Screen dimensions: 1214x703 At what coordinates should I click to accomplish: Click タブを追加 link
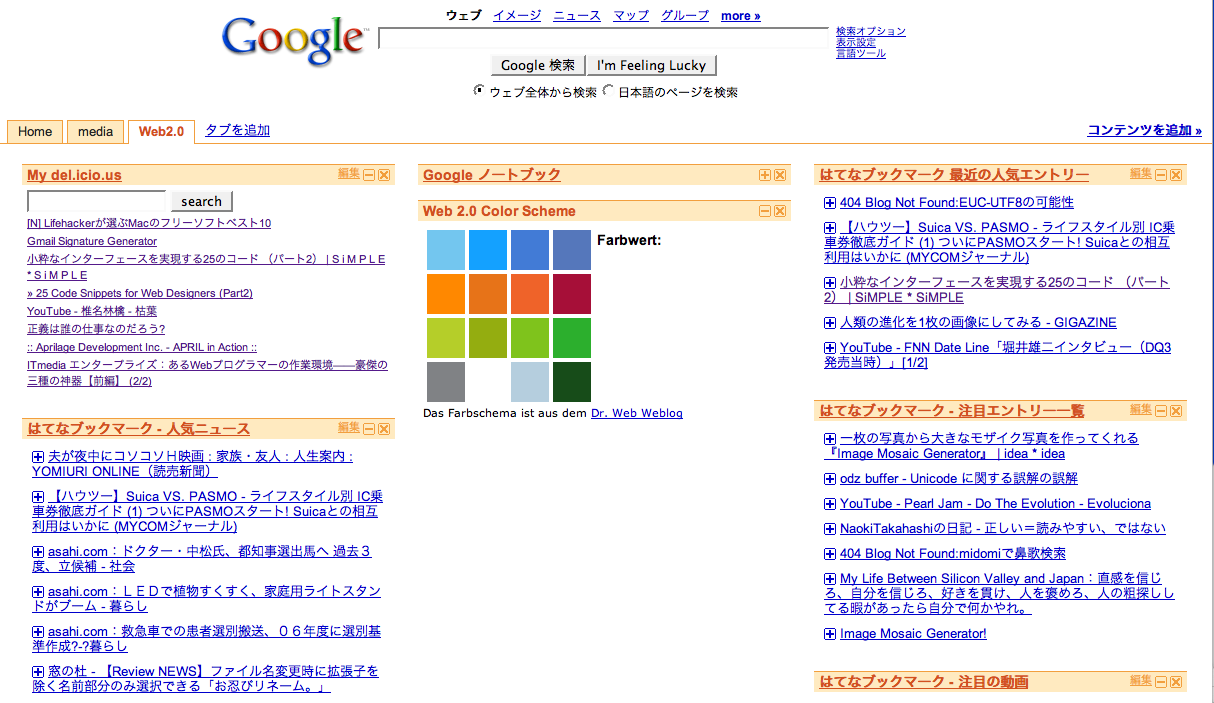point(237,130)
